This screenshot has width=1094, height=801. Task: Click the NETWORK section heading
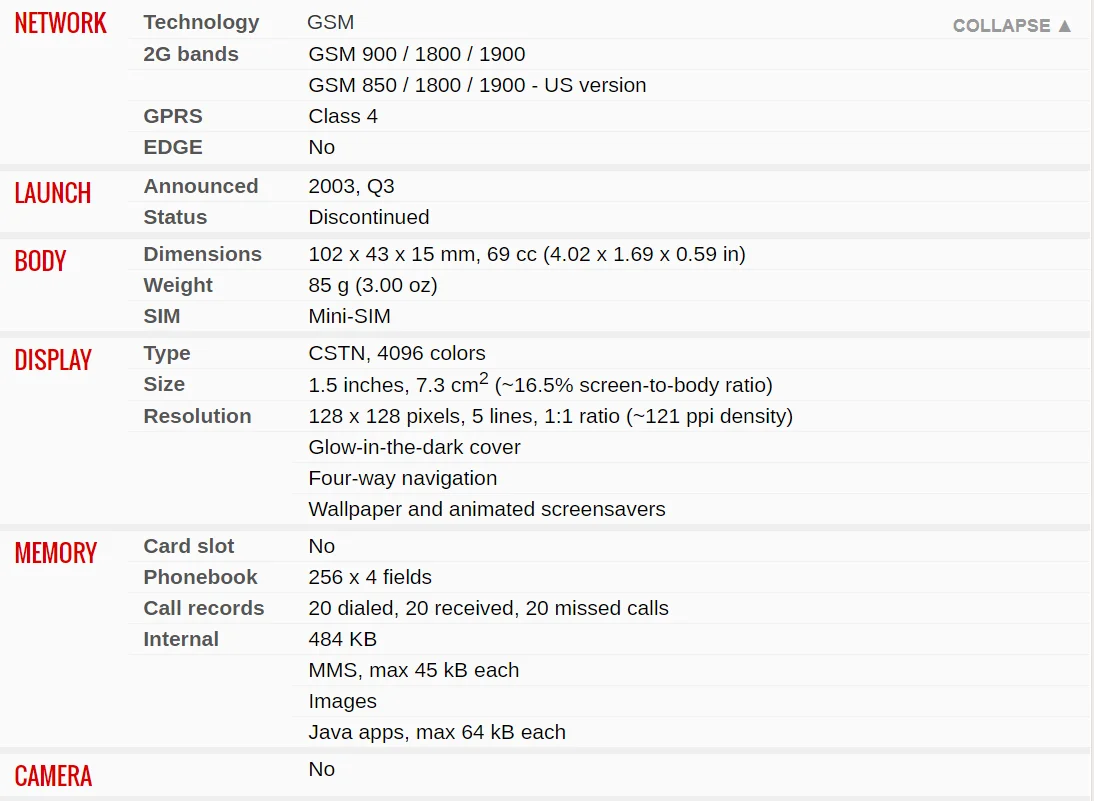pyautogui.click(x=61, y=23)
